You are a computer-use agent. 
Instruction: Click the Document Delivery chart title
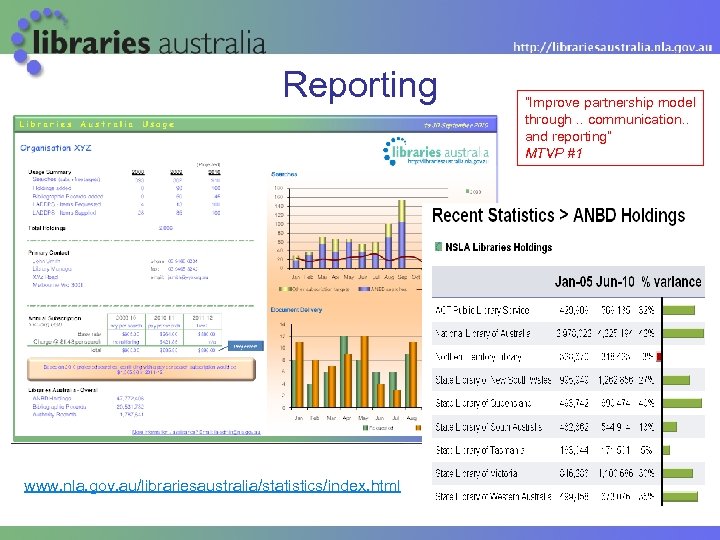[x=296, y=309]
